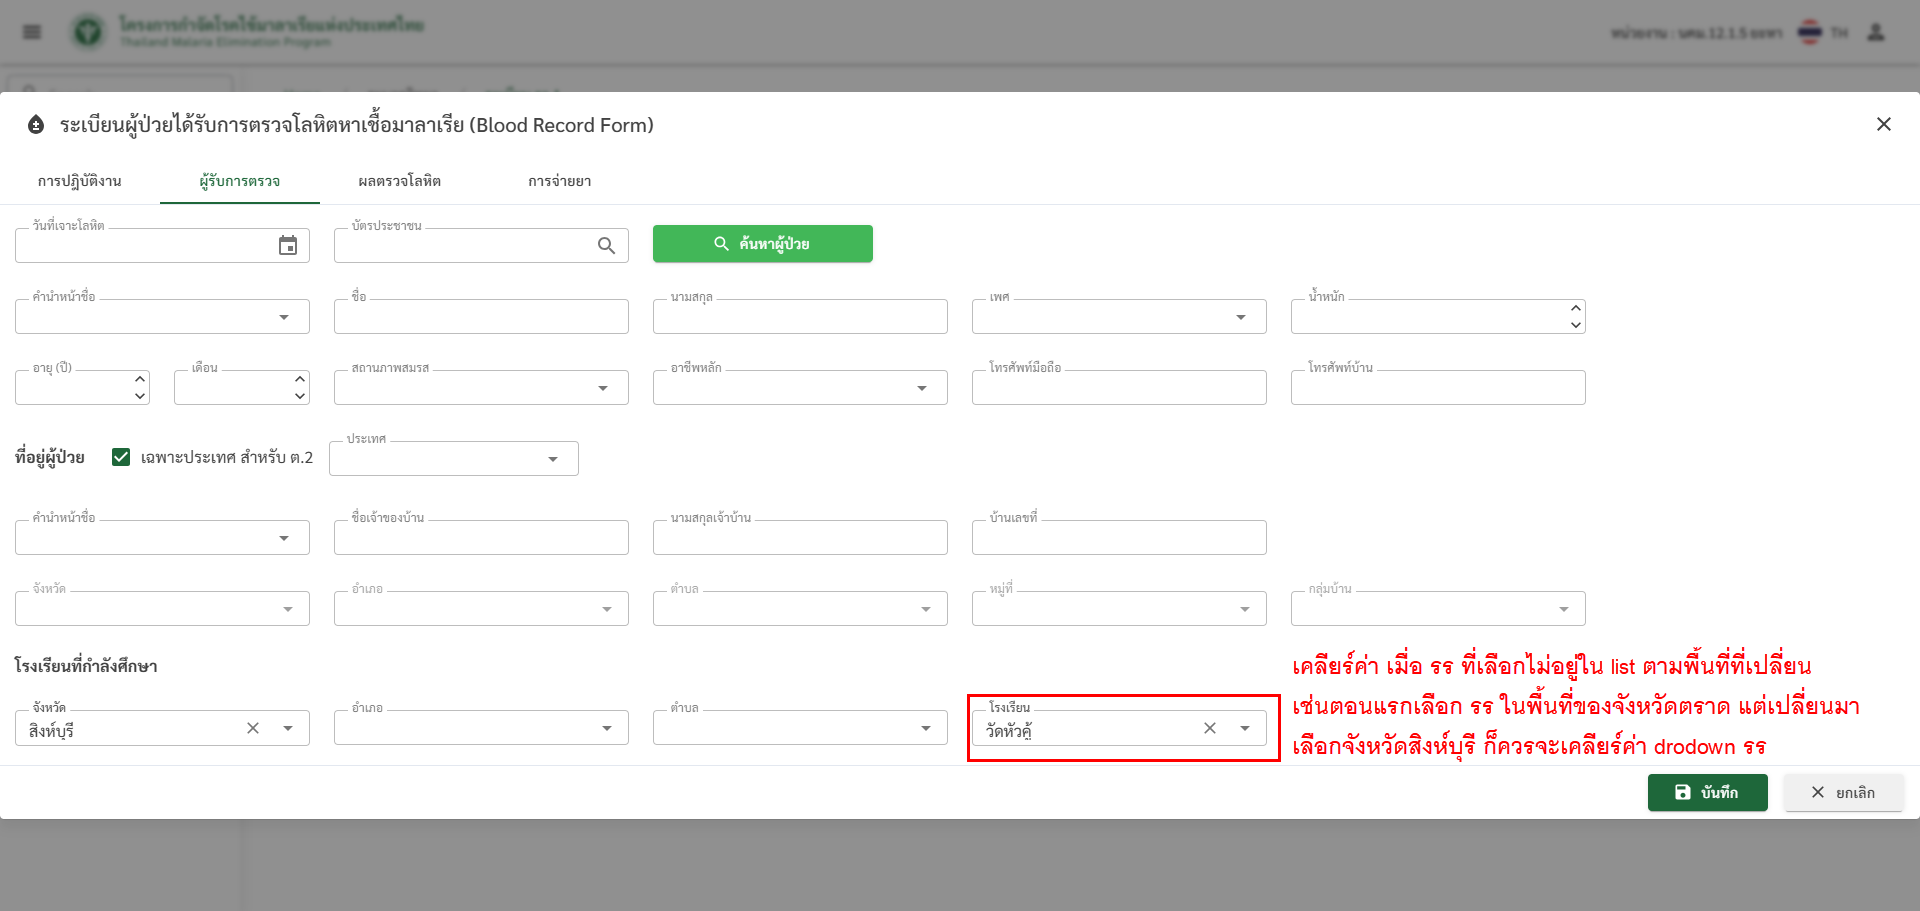Save the form with บันทึก button

coord(1707,792)
